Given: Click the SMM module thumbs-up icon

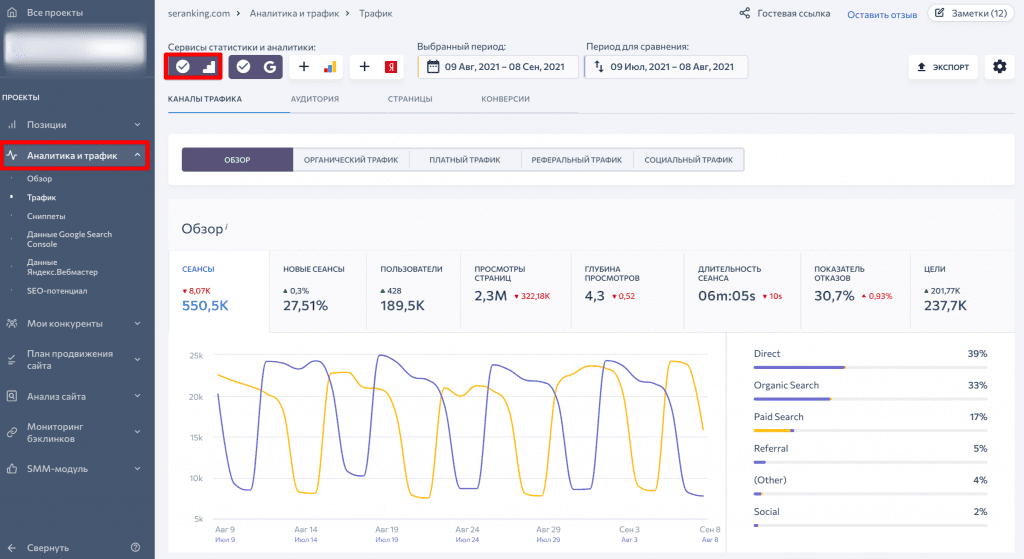Looking at the screenshot, I should pos(12,468).
